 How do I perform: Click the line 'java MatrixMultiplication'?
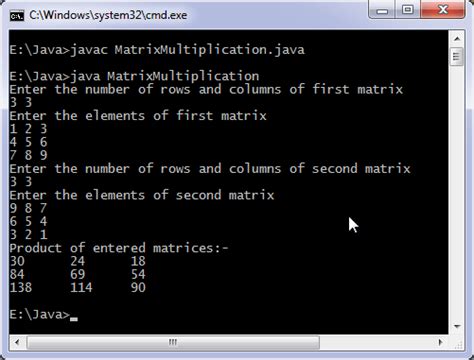pos(134,76)
